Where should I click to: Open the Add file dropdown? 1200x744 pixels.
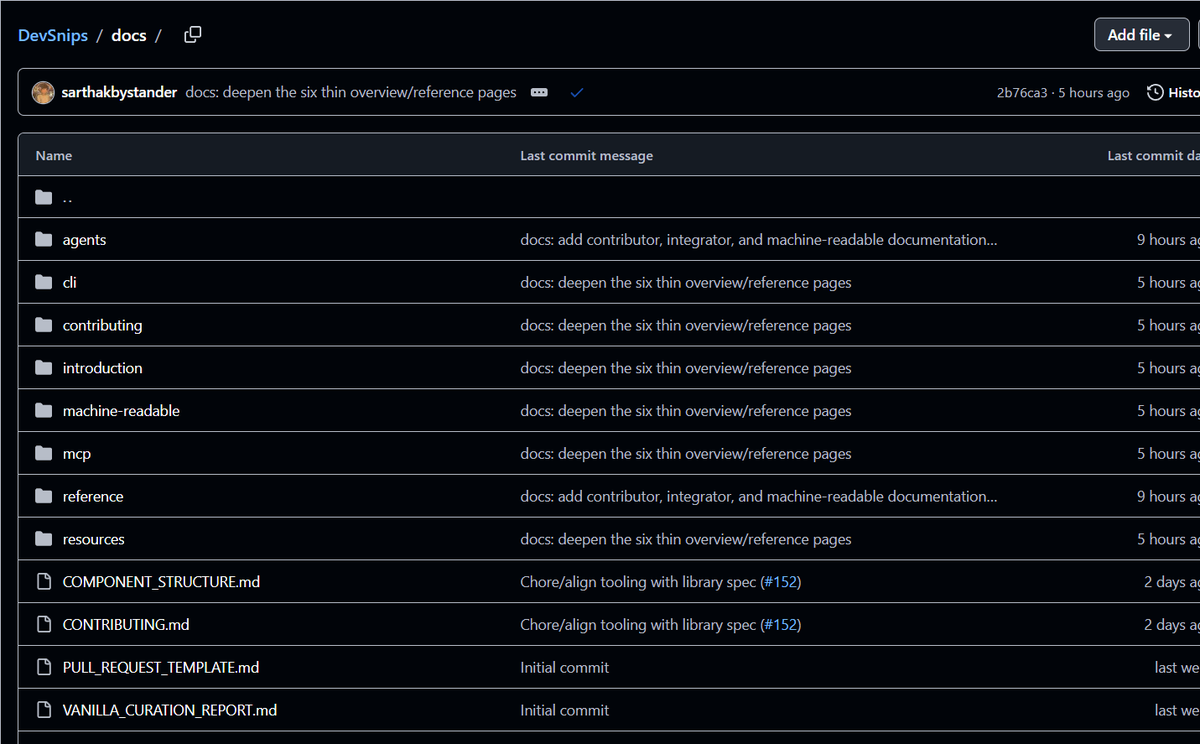(x=1141, y=35)
